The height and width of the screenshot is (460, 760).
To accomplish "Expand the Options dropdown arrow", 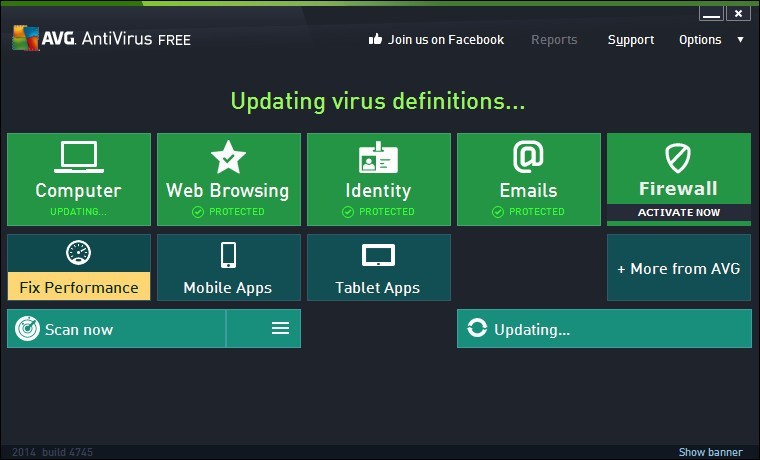I will click(741, 40).
